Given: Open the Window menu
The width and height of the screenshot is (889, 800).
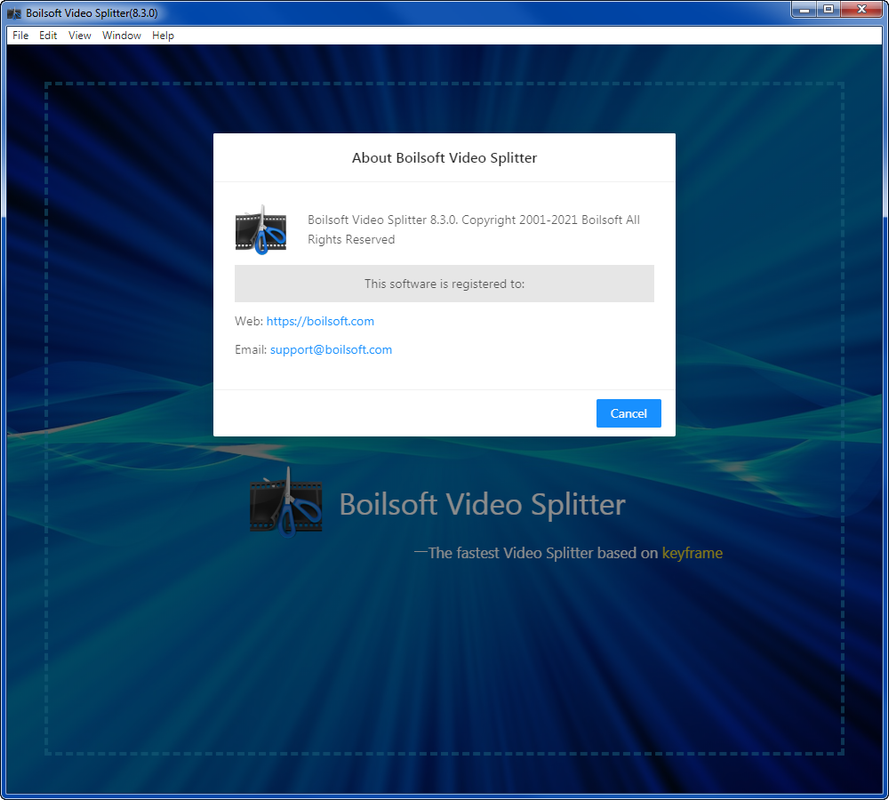Looking at the screenshot, I should click(x=121, y=35).
